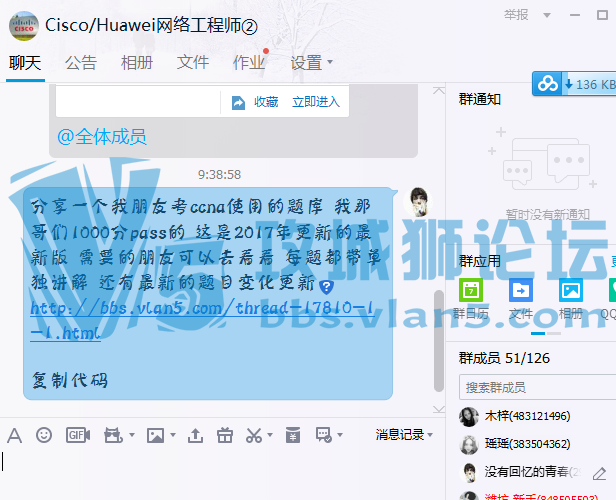Open the 群日历 calendar app icon
Viewport: 616px width, 500px height.
[x=471, y=290]
